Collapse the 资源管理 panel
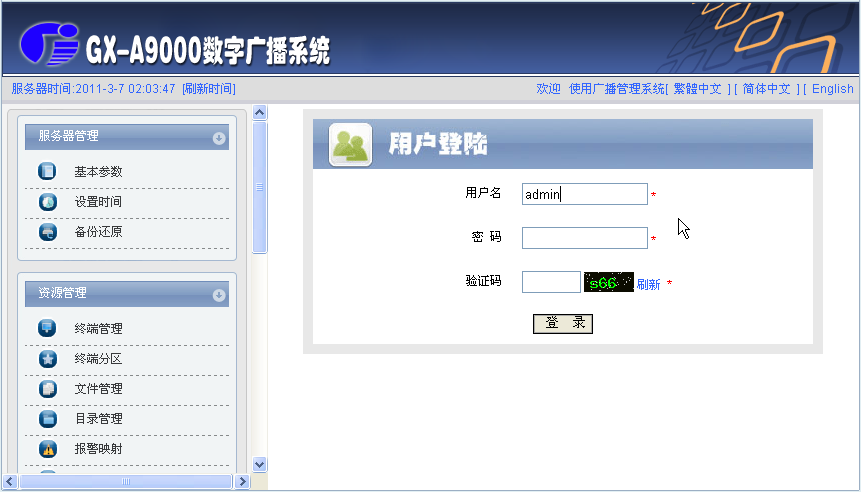 219,295
